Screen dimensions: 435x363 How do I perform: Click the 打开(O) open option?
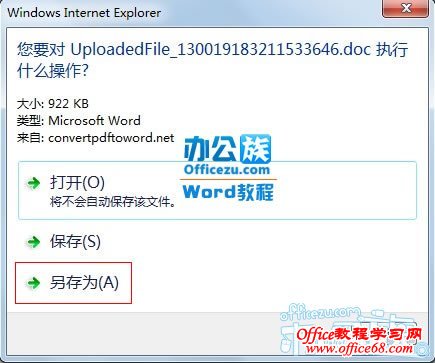click(217, 190)
